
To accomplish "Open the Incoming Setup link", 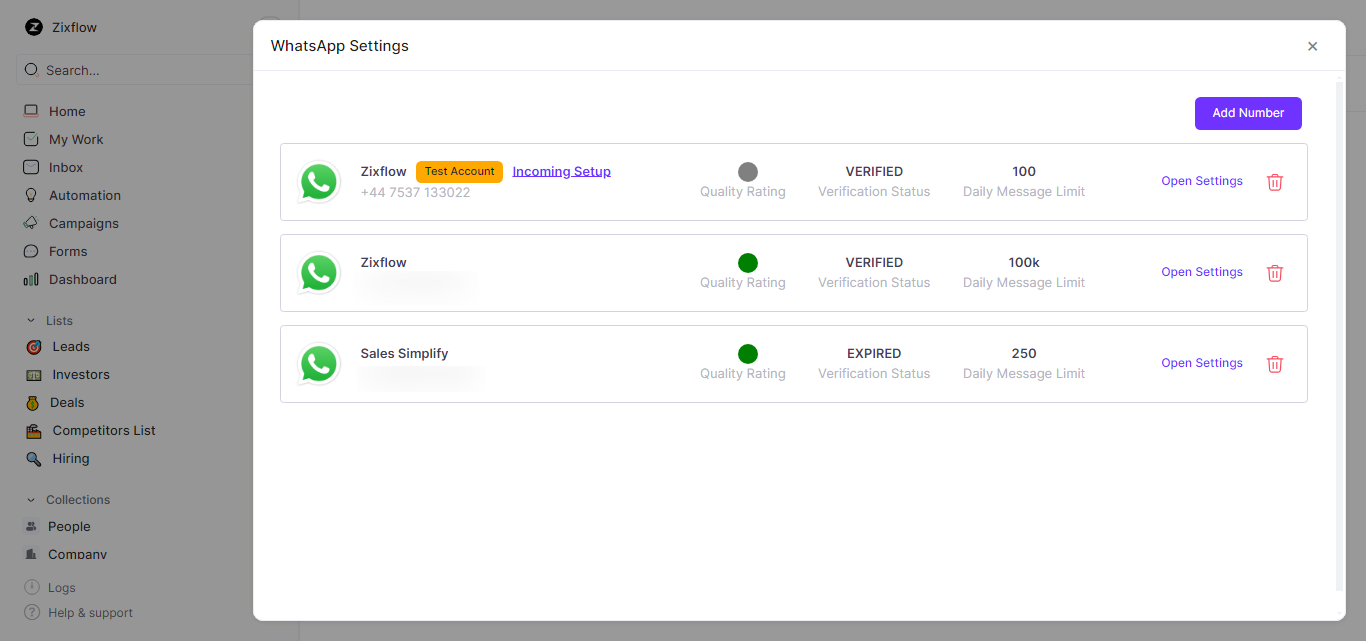I will [x=561, y=171].
